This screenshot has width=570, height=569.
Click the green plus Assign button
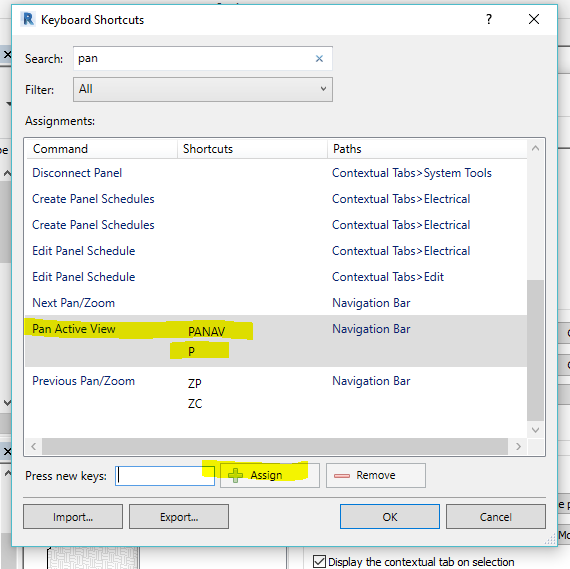click(270, 475)
